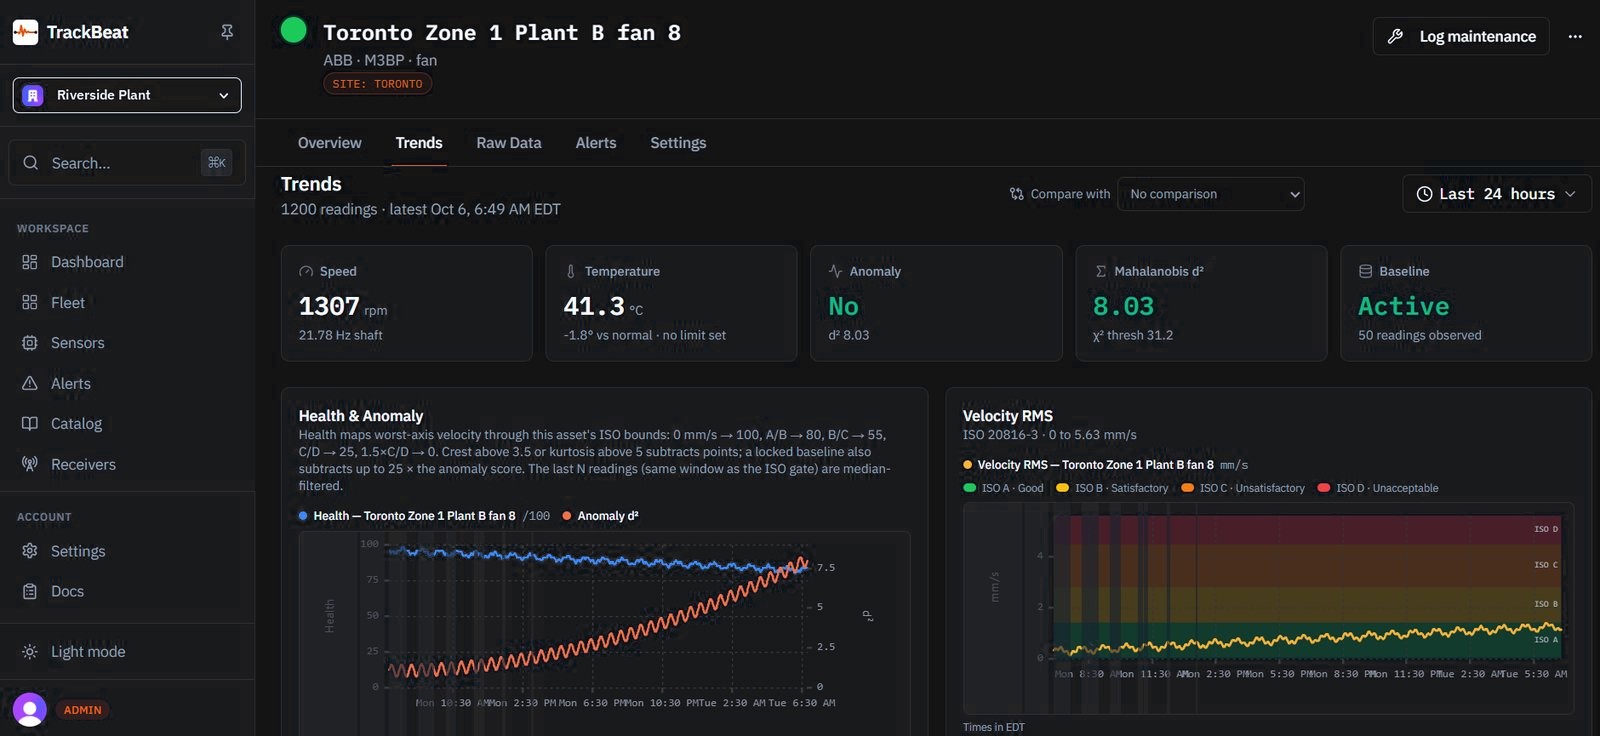This screenshot has height=736, width=1600.
Task: Pin the sidebar with the pin icon
Action: coord(227,32)
